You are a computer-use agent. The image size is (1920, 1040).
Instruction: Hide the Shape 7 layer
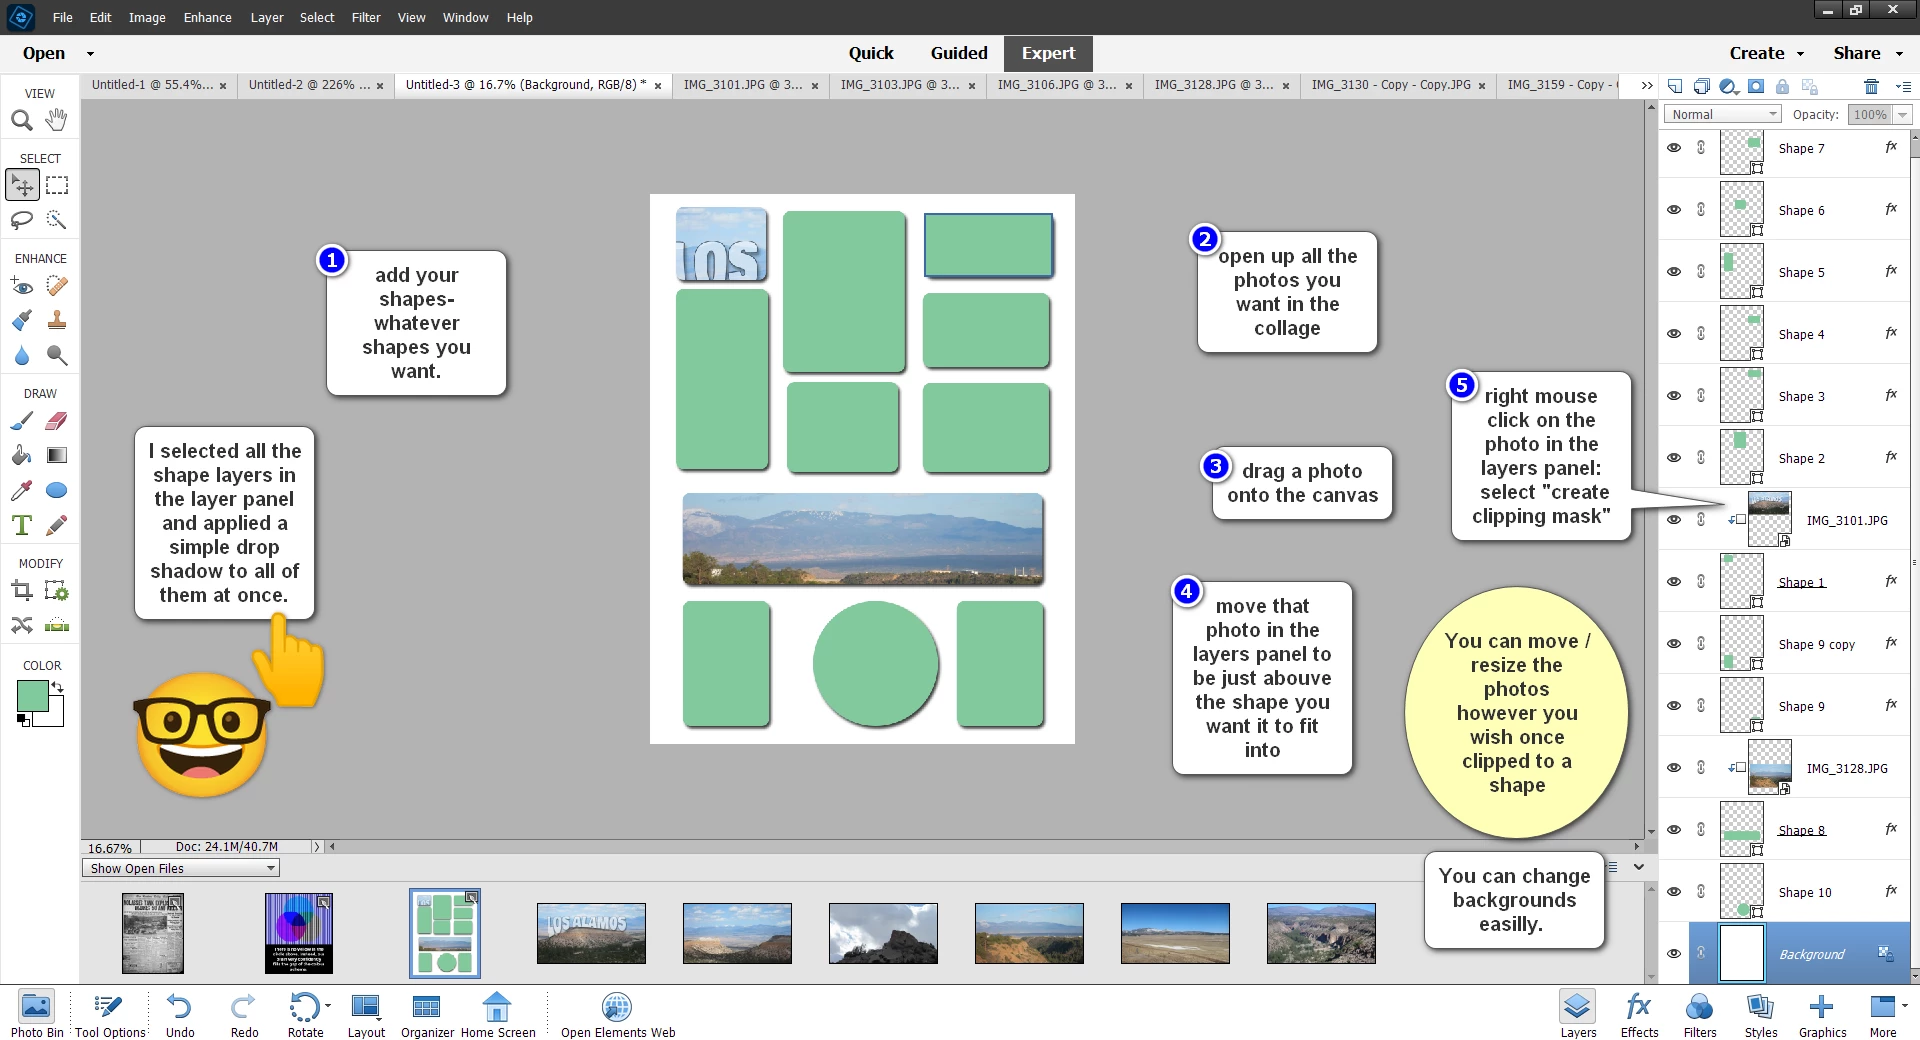(x=1674, y=148)
